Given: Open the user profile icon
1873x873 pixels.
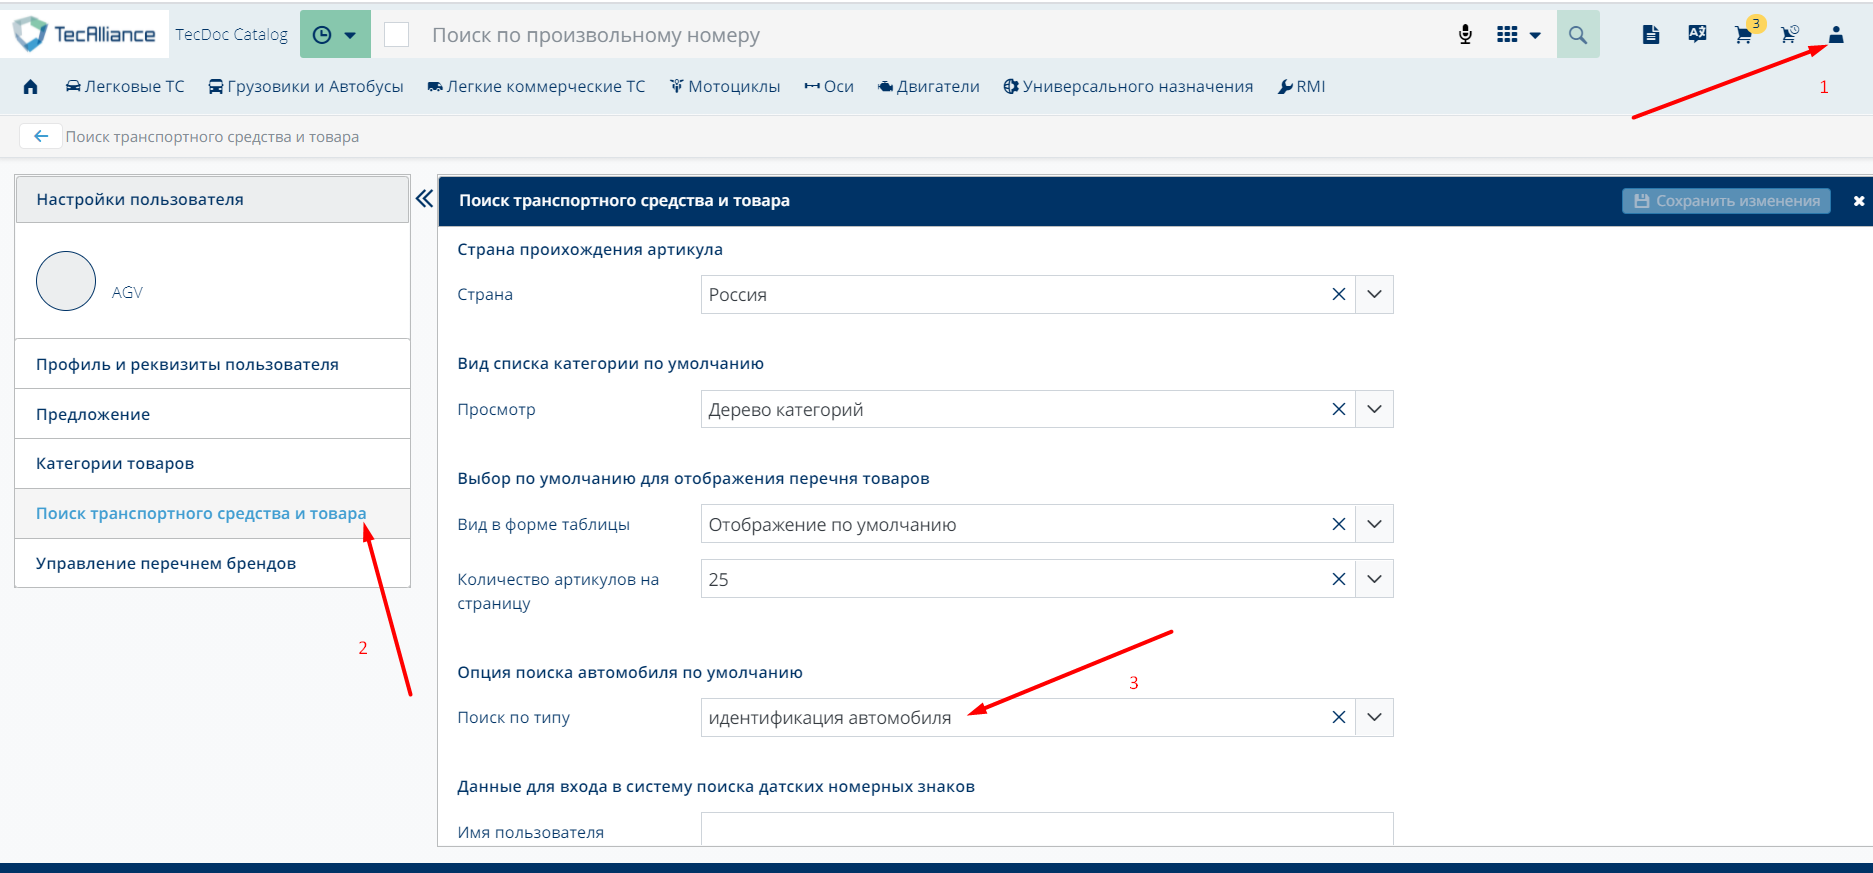Looking at the screenshot, I should tap(1836, 35).
